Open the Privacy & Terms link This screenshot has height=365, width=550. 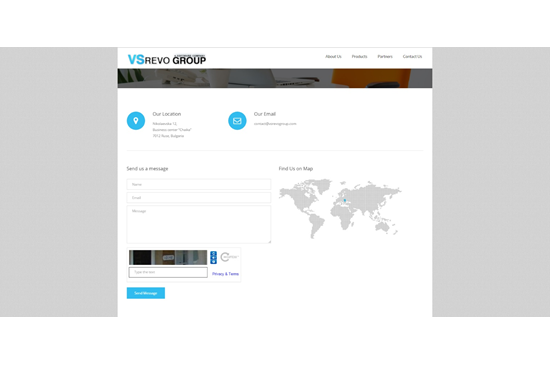click(225, 274)
